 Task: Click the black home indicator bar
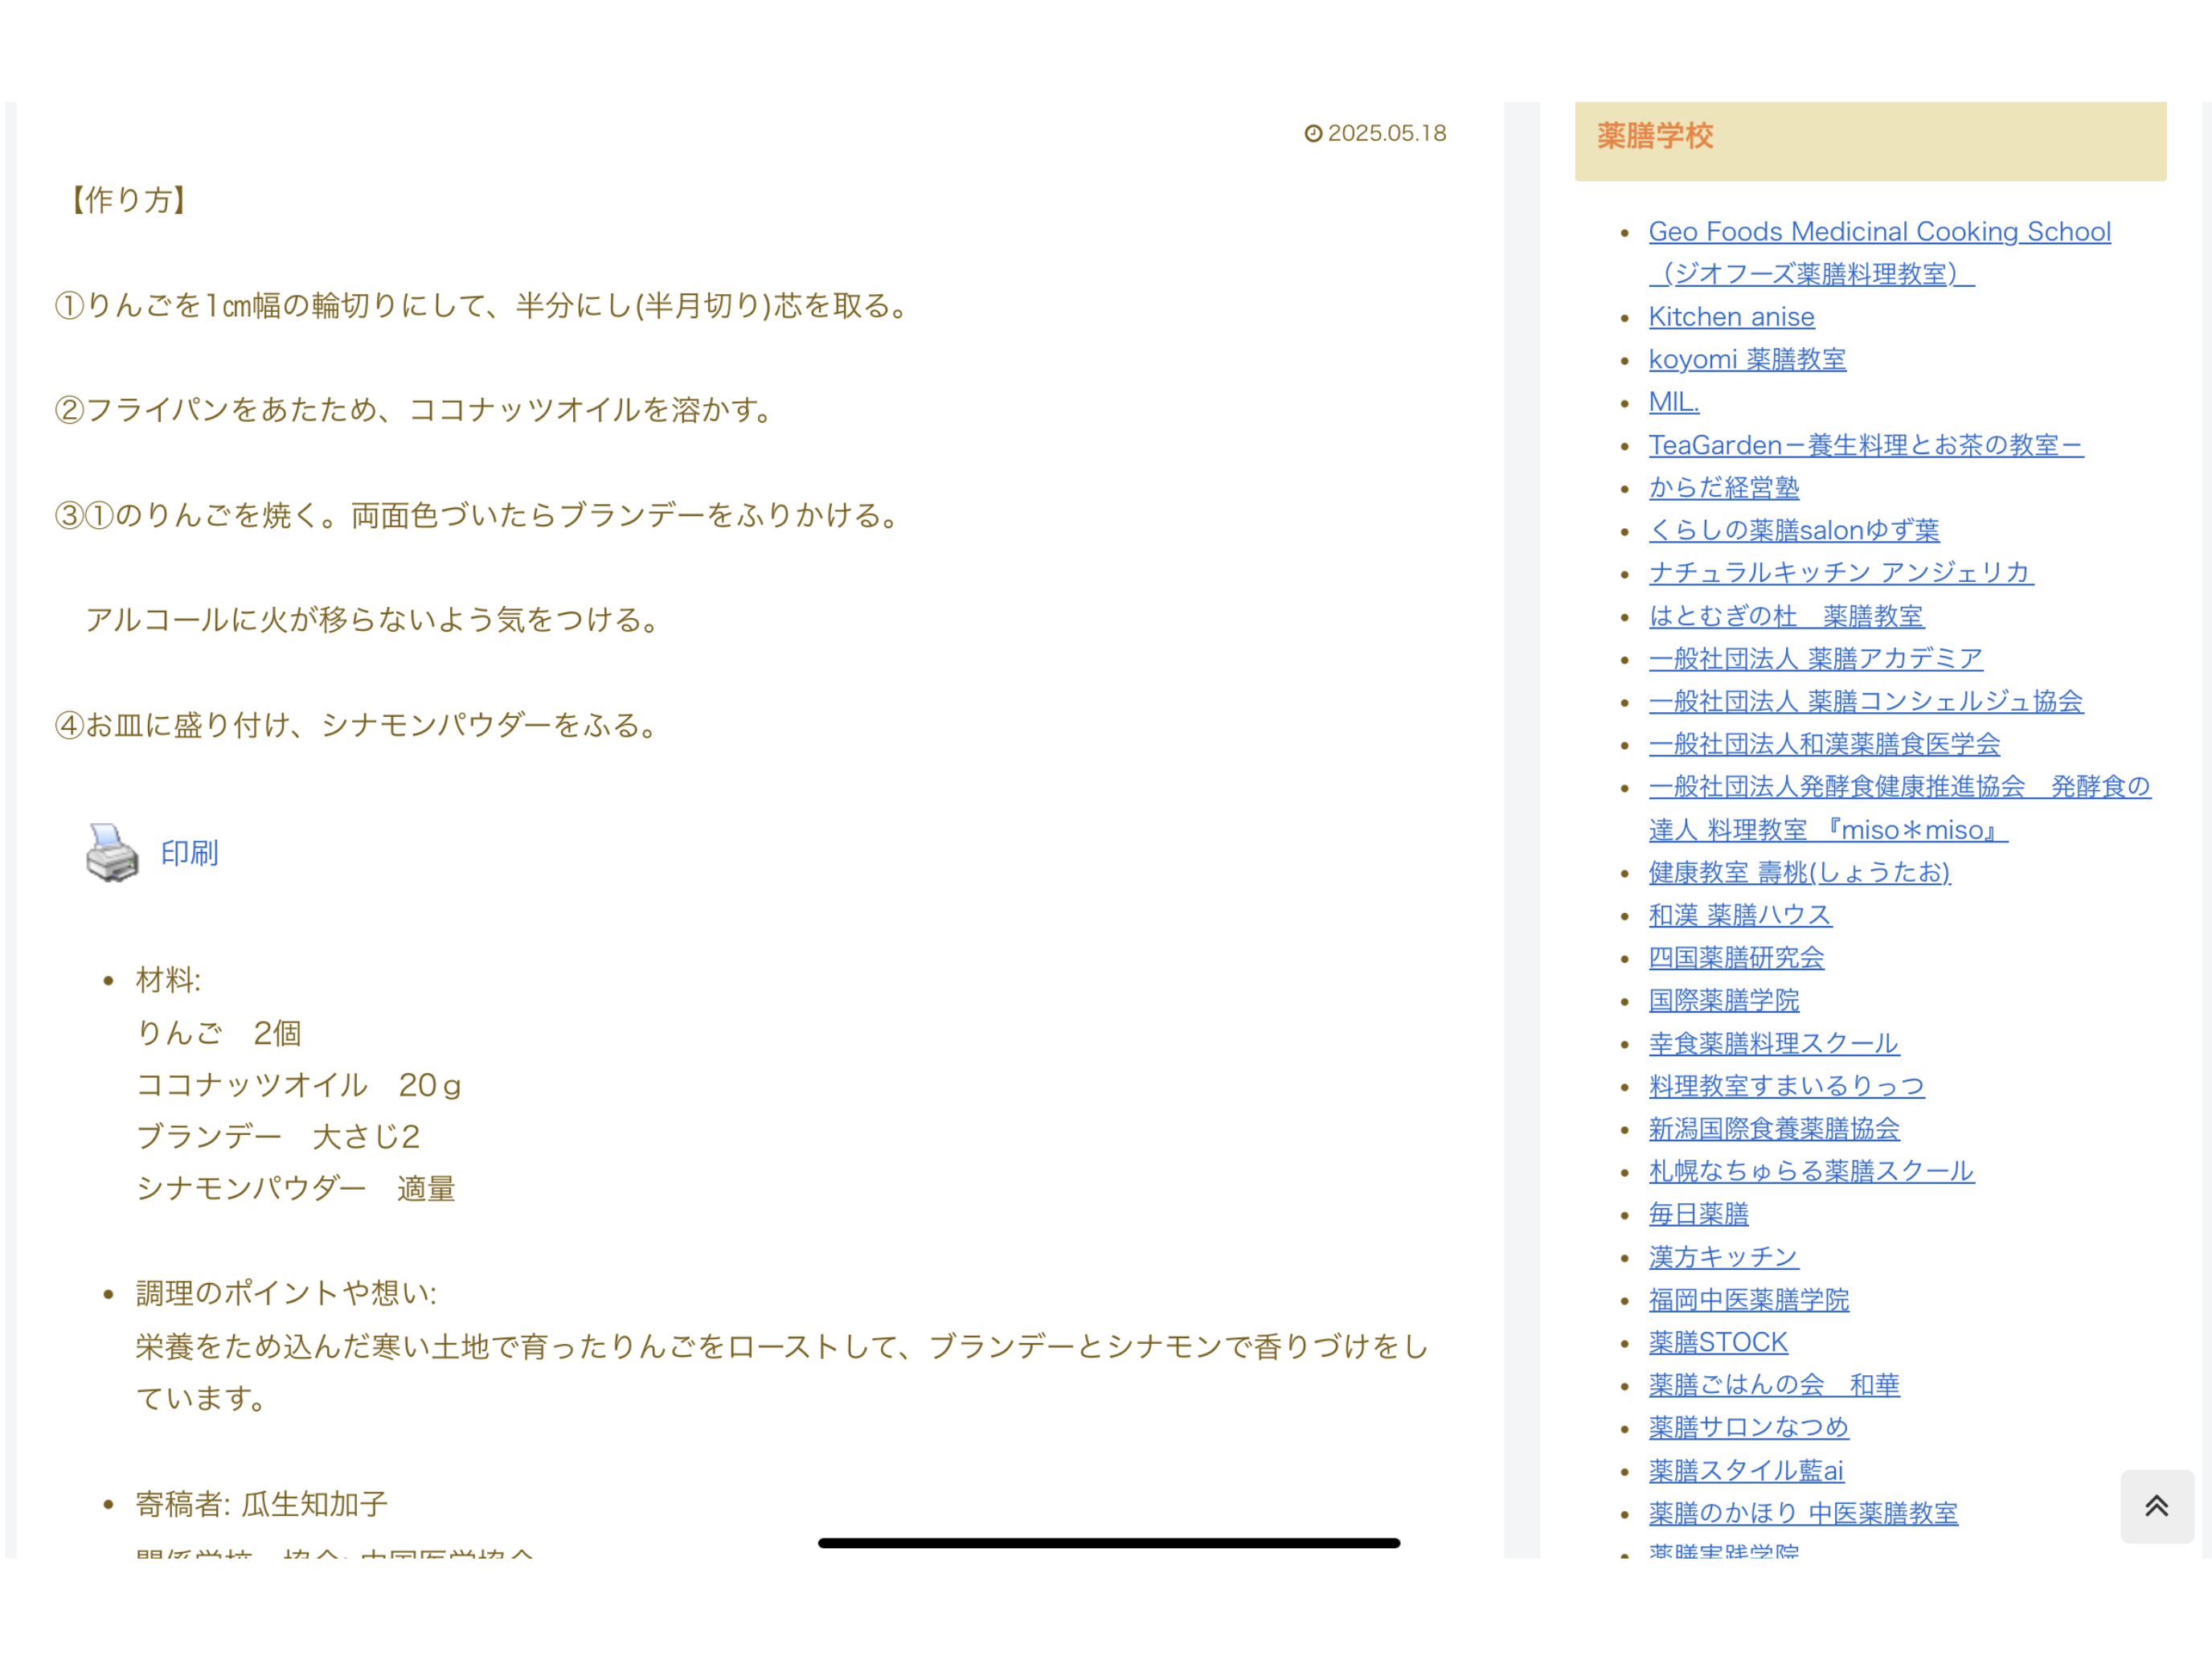[x=1109, y=1543]
